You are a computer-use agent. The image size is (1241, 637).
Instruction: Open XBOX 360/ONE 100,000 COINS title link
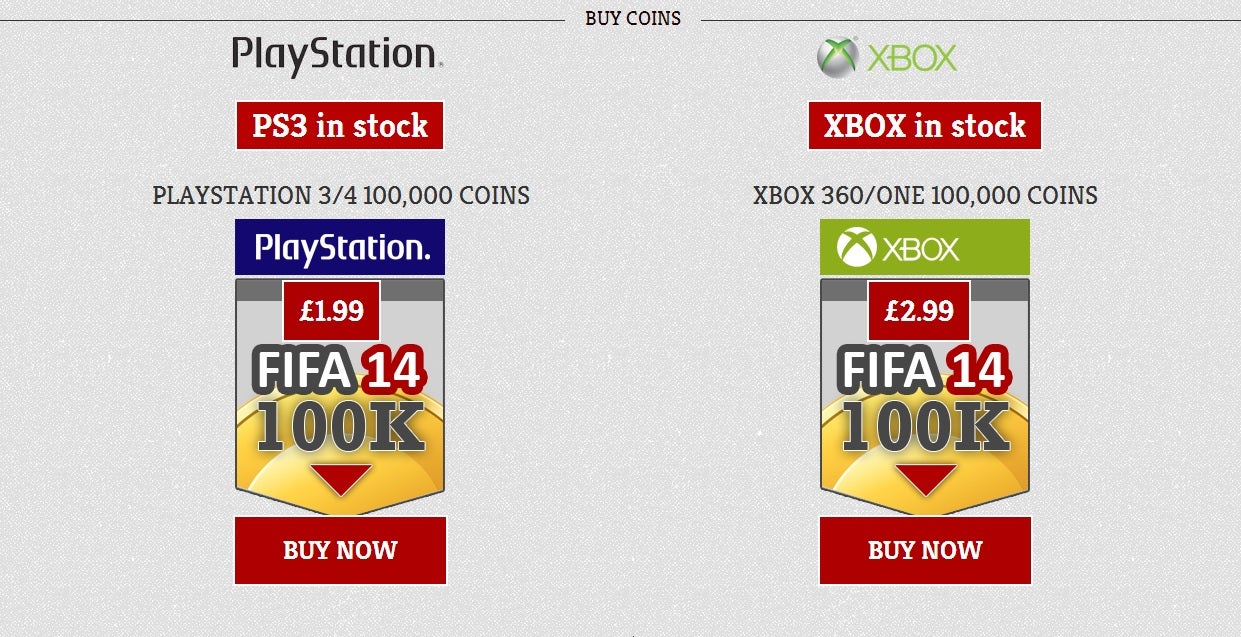[925, 195]
